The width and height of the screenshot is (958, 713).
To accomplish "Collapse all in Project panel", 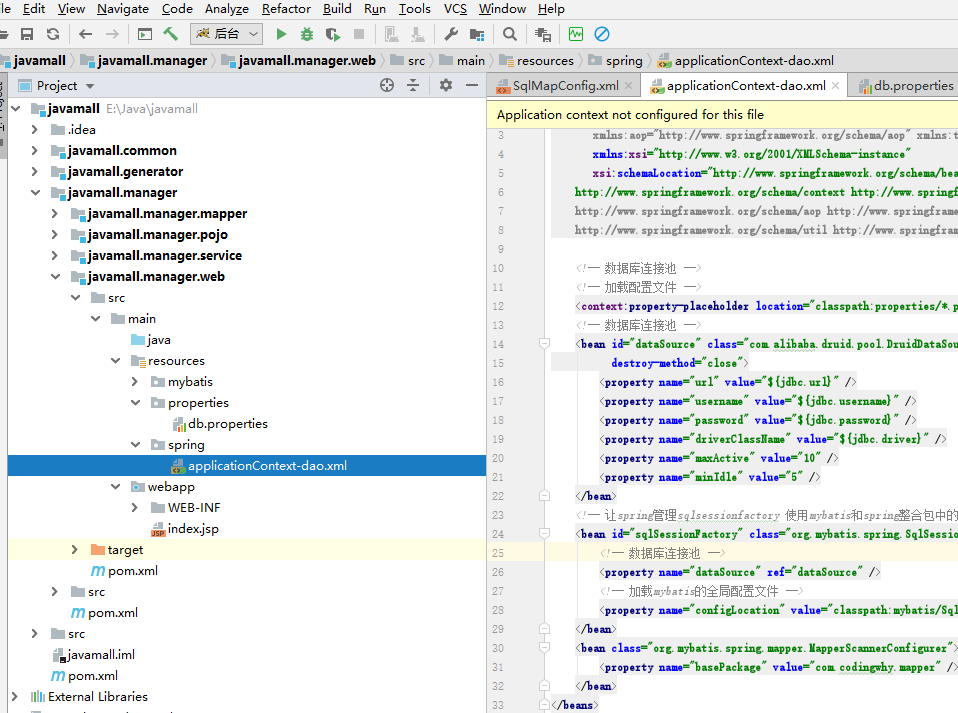I will 413,86.
